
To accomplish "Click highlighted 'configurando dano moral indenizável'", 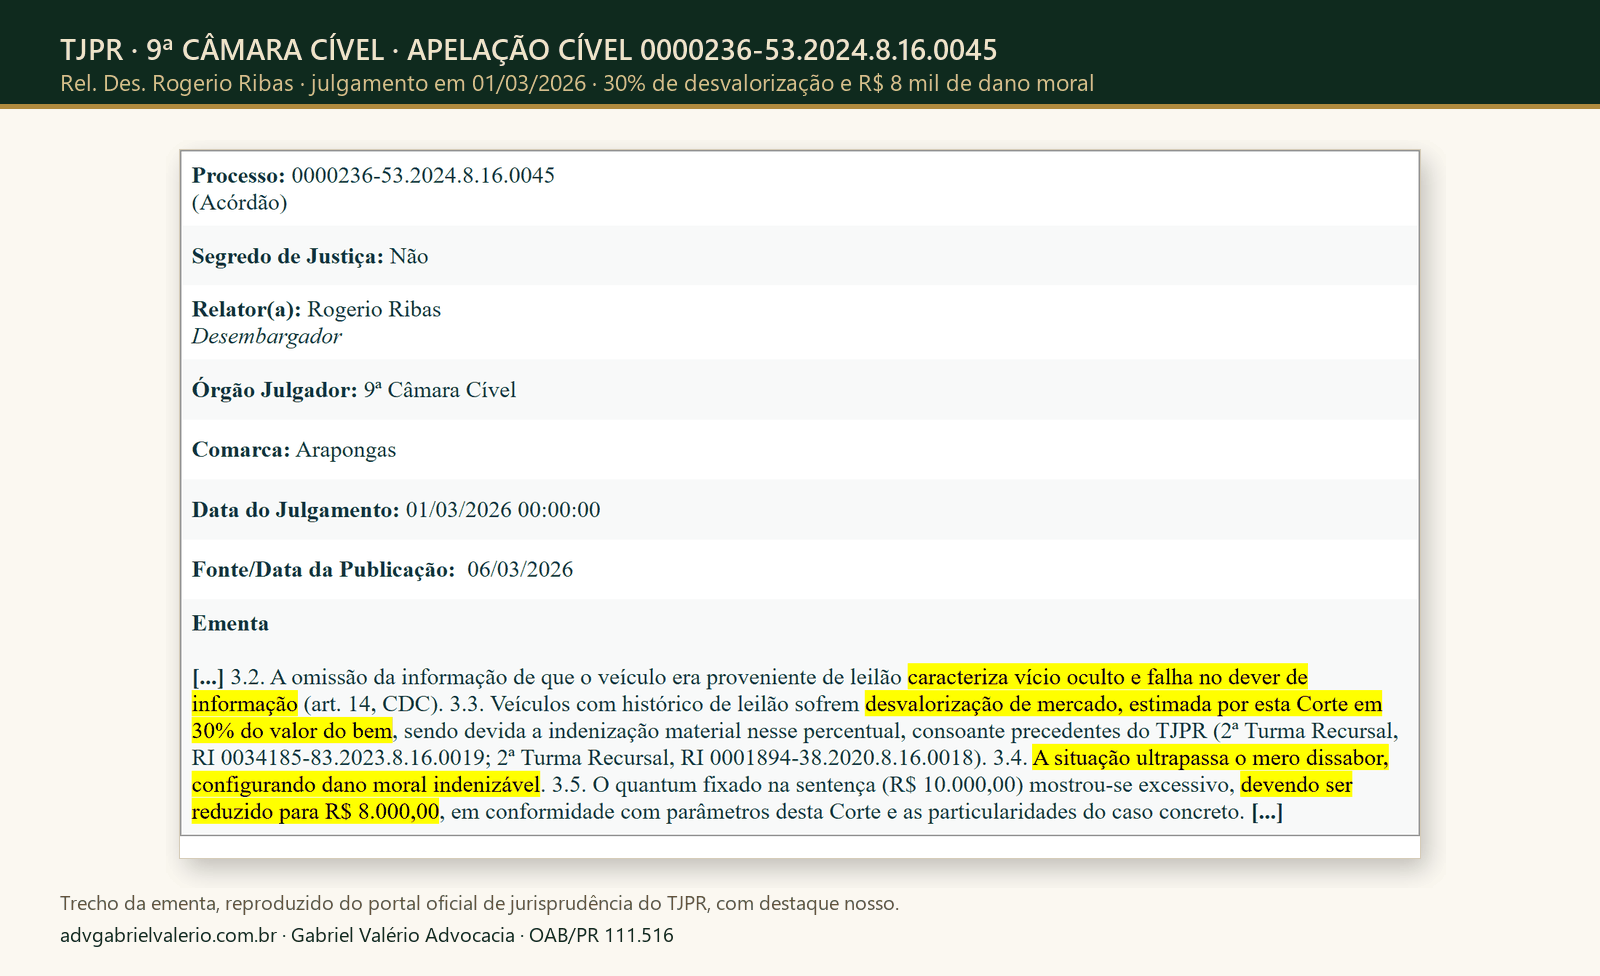I will point(366,785).
